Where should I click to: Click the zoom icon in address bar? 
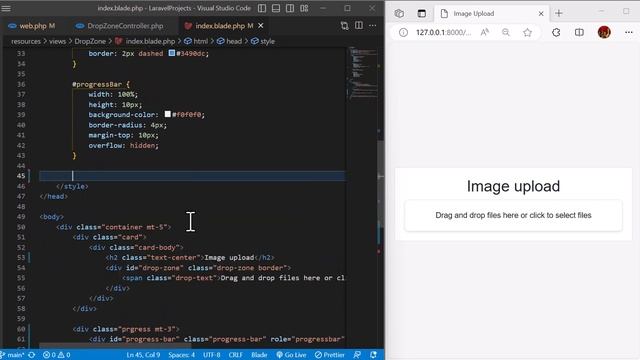click(506, 32)
